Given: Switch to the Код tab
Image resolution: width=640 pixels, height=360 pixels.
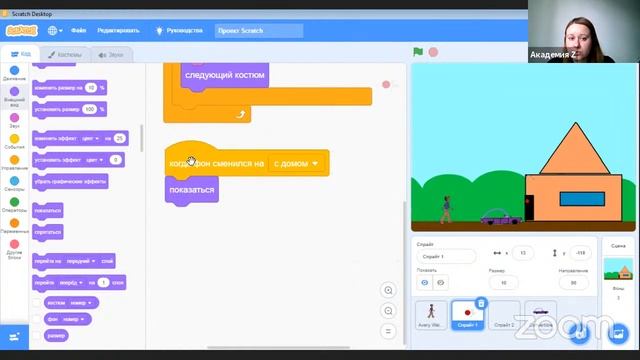Looking at the screenshot, I should pyautogui.click(x=20, y=54).
